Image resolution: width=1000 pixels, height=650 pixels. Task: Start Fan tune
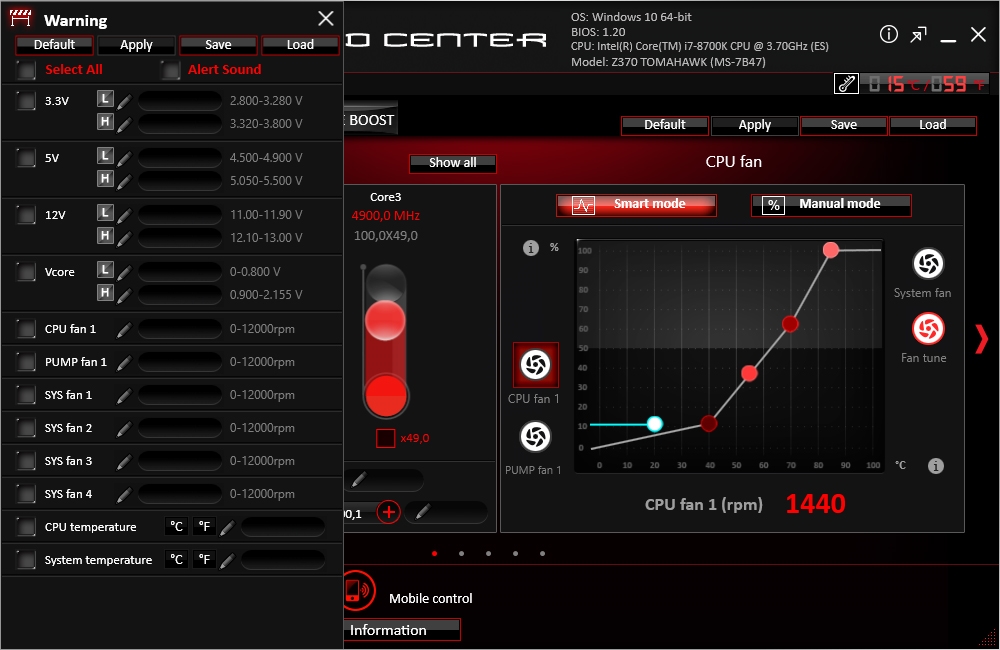click(x=928, y=329)
